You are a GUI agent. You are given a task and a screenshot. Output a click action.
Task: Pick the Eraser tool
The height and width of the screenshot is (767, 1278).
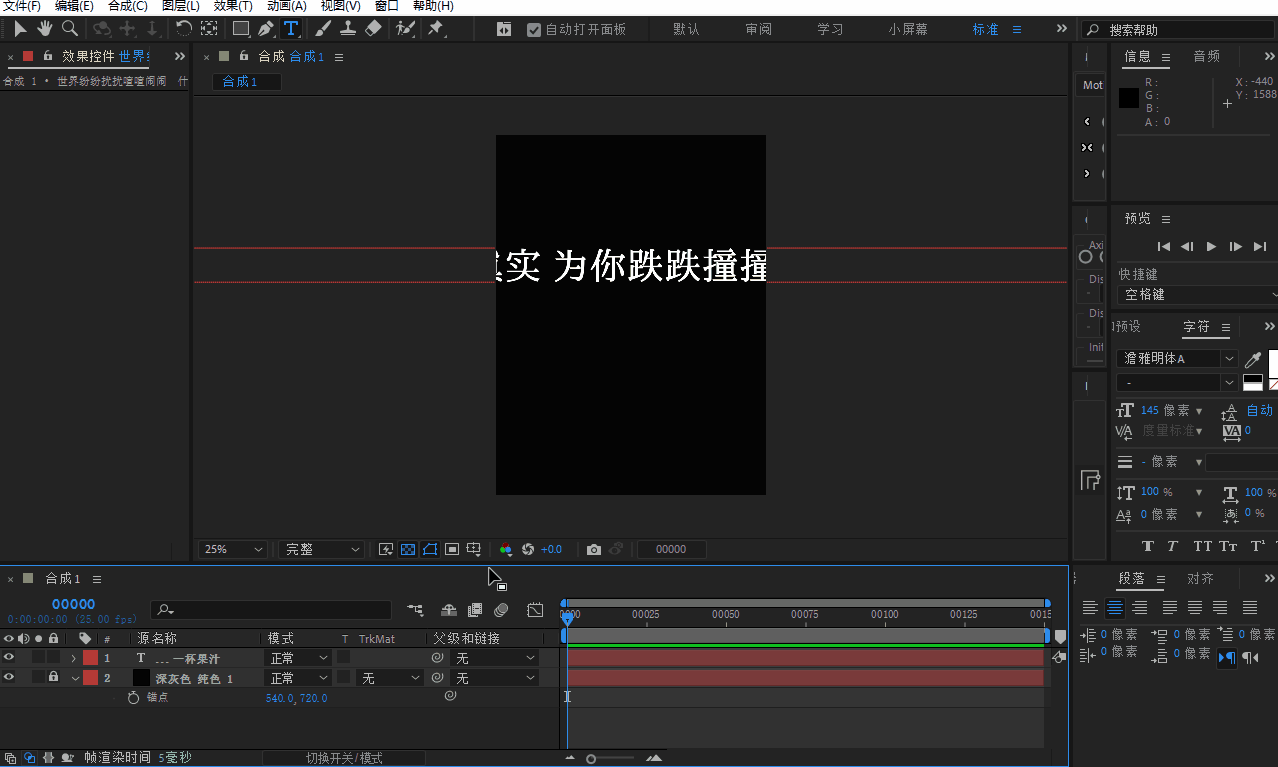[373, 29]
